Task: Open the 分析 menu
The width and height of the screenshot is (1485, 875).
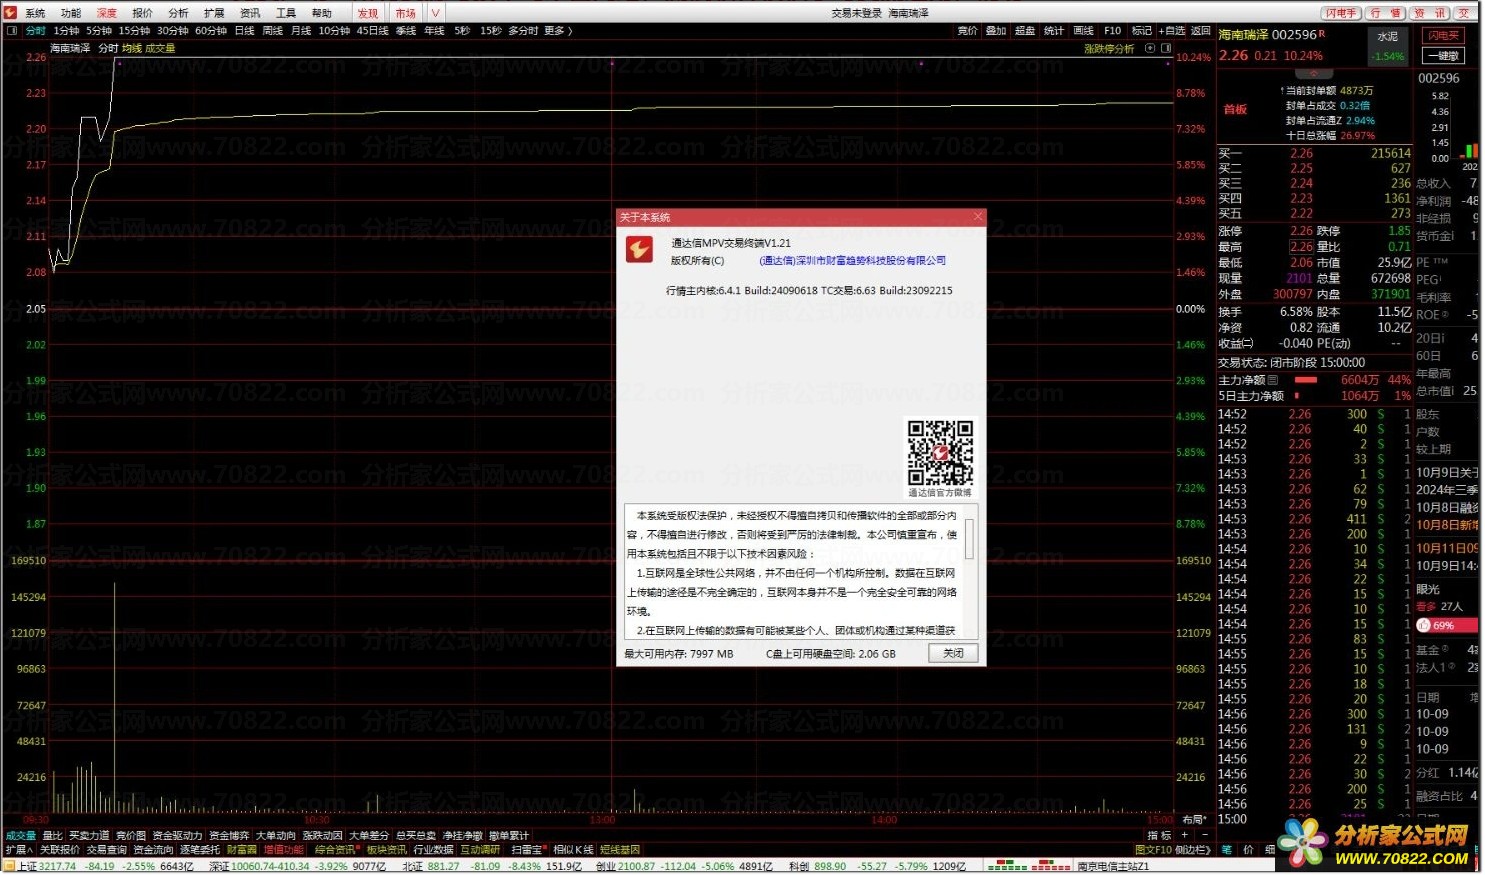Action: point(178,13)
